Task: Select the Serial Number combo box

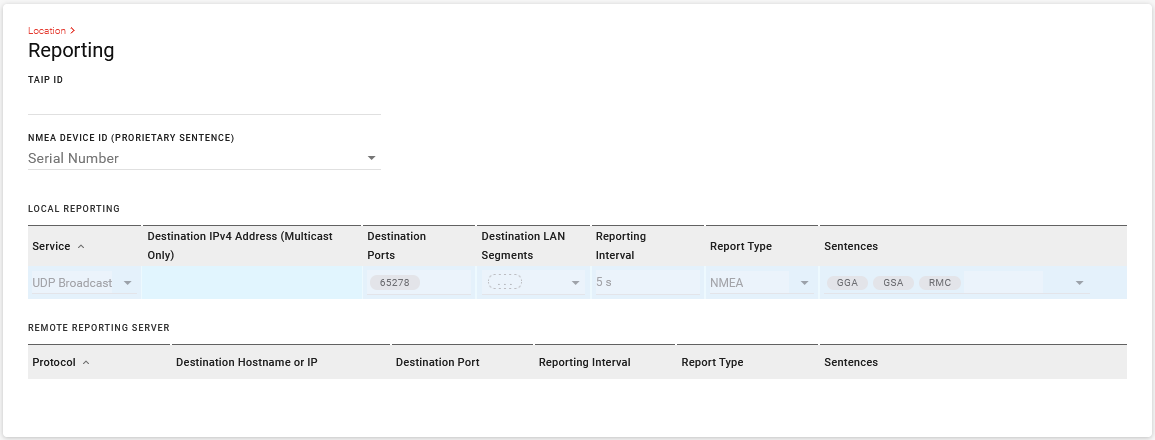Action: [x=204, y=158]
